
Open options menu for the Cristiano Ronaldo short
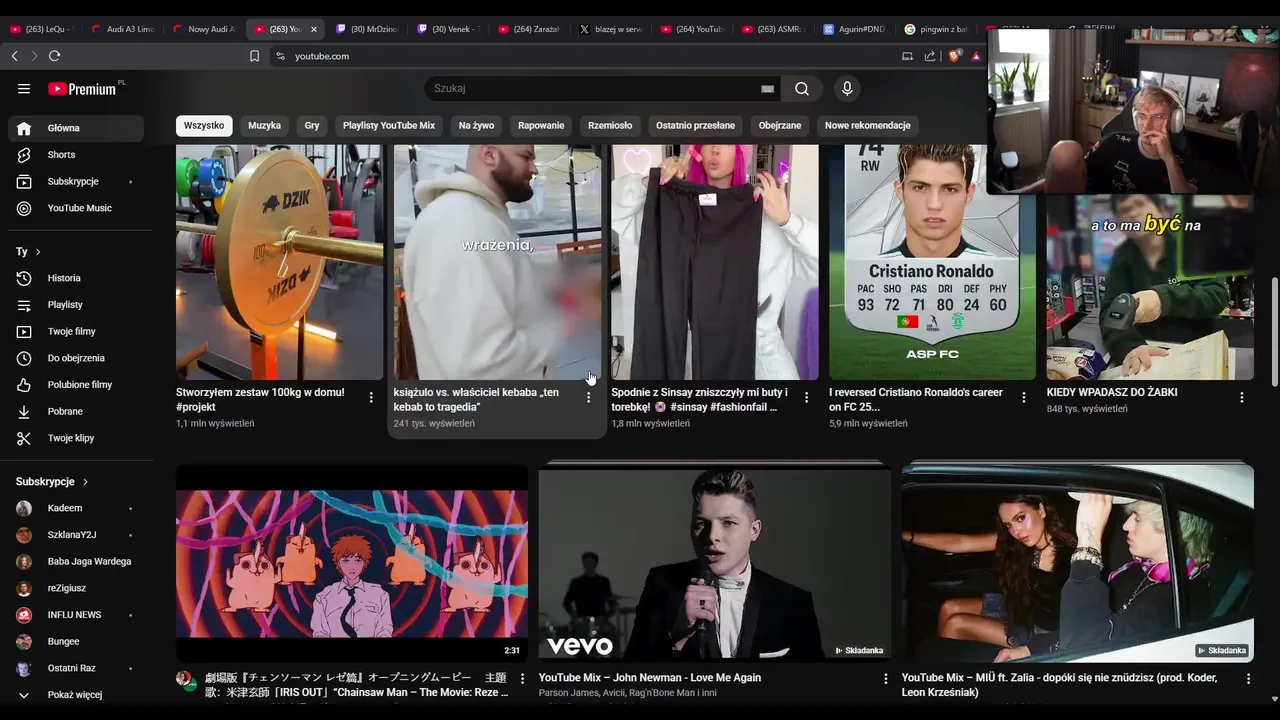[x=1024, y=397]
